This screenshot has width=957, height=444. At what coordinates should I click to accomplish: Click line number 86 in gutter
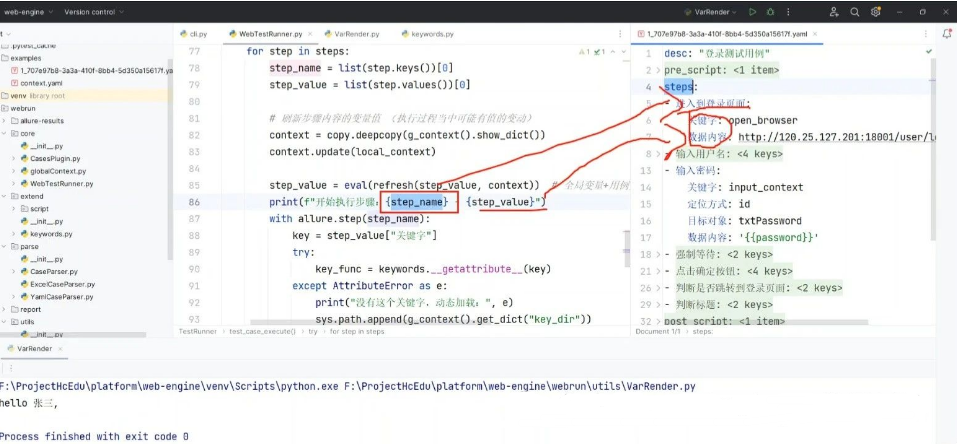click(x=193, y=202)
